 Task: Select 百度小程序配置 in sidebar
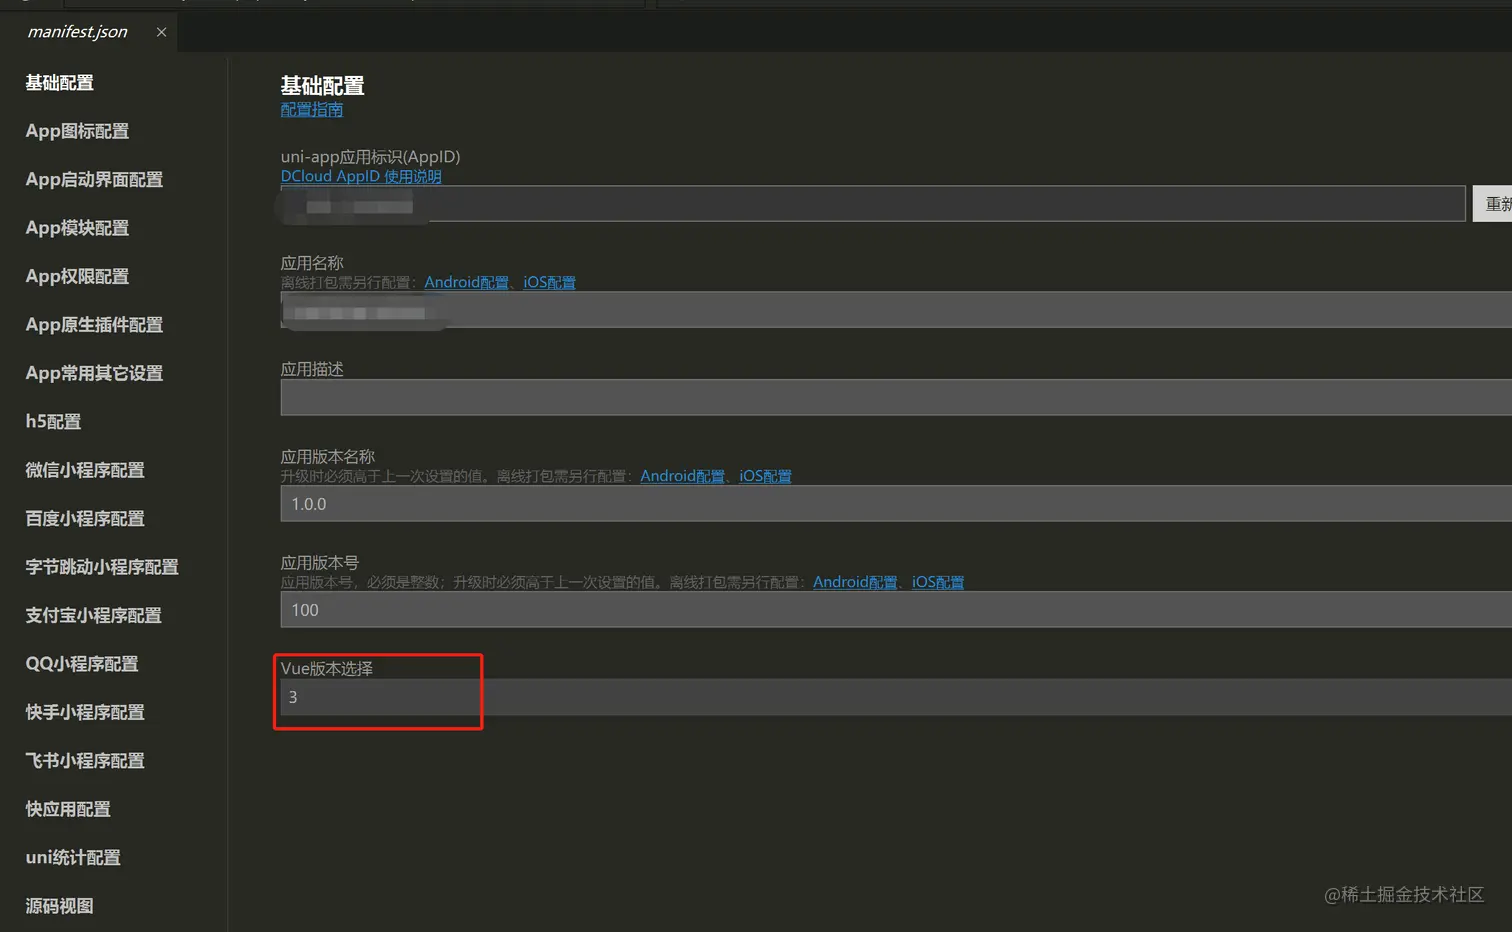click(x=85, y=518)
